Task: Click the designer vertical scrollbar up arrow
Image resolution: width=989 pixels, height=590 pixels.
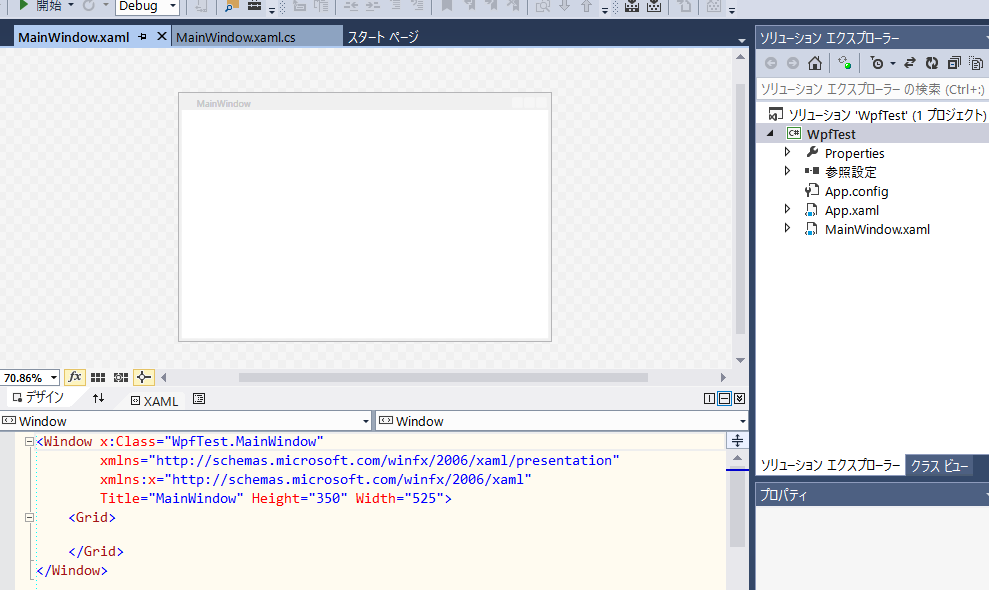Action: [x=740, y=57]
